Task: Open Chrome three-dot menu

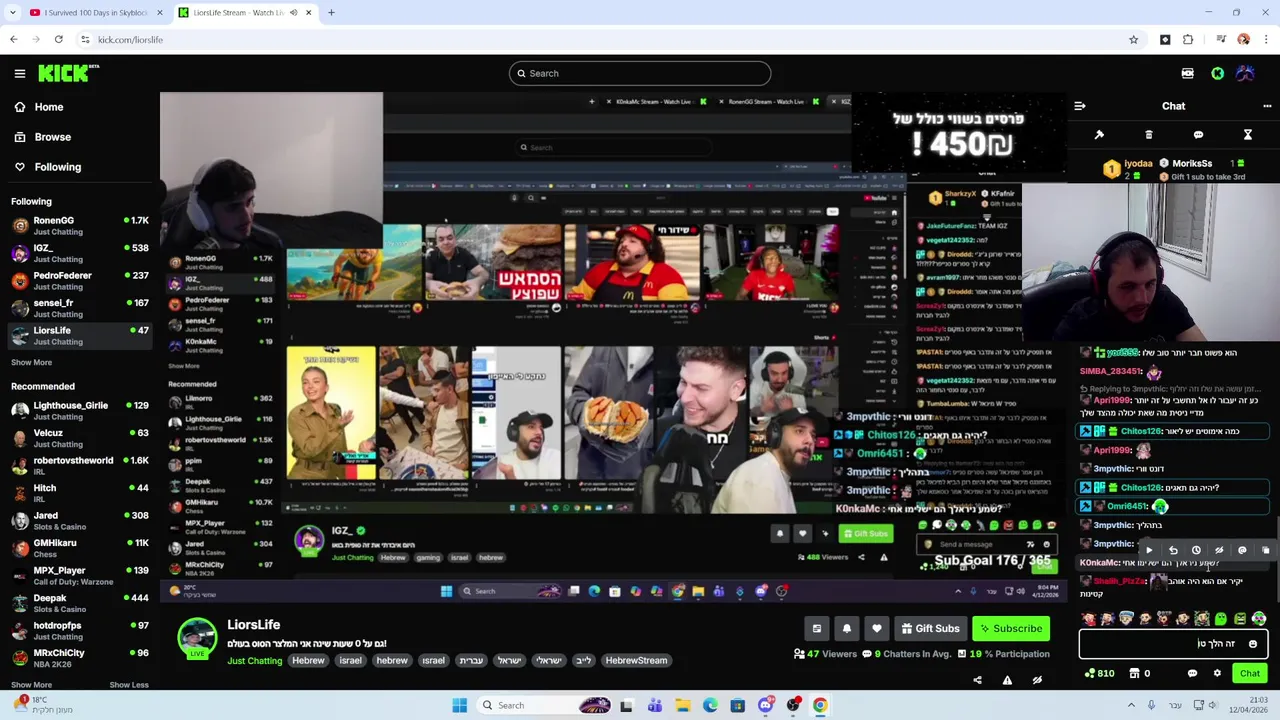Action: pos(1266,40)
